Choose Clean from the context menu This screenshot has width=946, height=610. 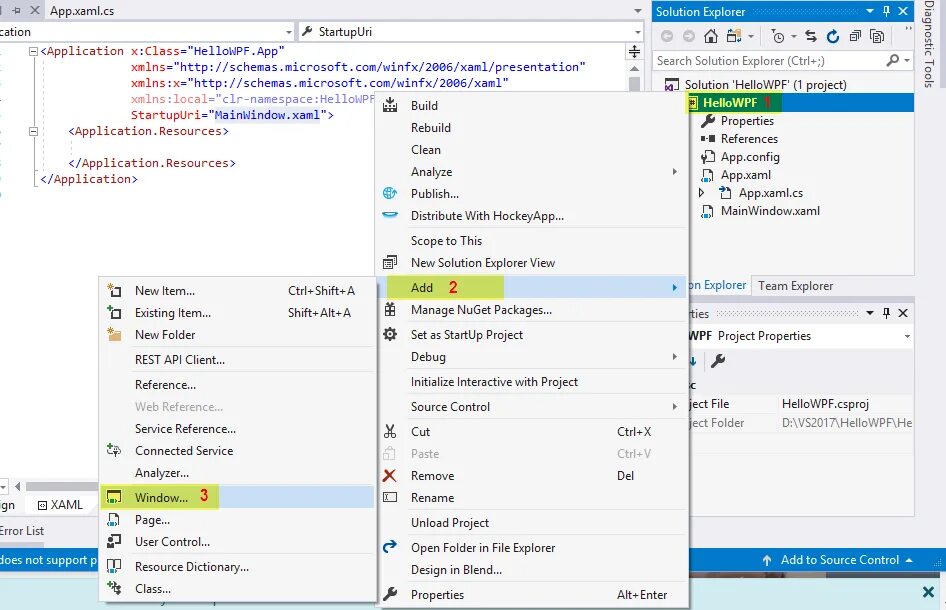click(x=533, y=150)
